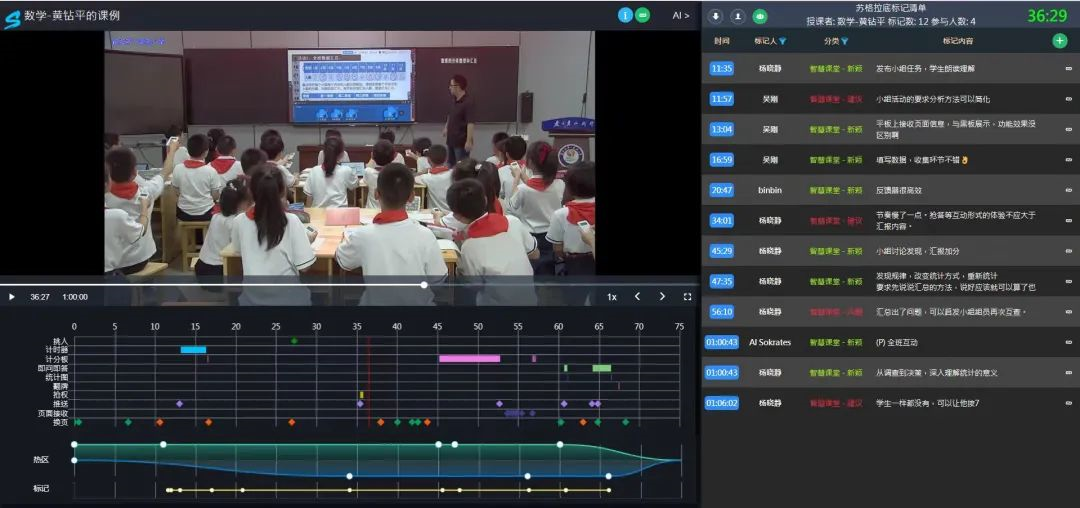Play the classroom video
The height and width of the screenshot is (508, 1080).
(x=12, y=297)
